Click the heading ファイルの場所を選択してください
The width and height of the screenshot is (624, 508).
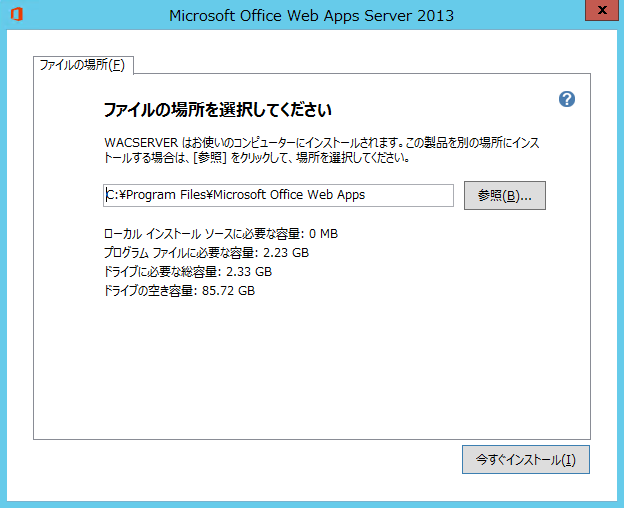pos(217,109)
